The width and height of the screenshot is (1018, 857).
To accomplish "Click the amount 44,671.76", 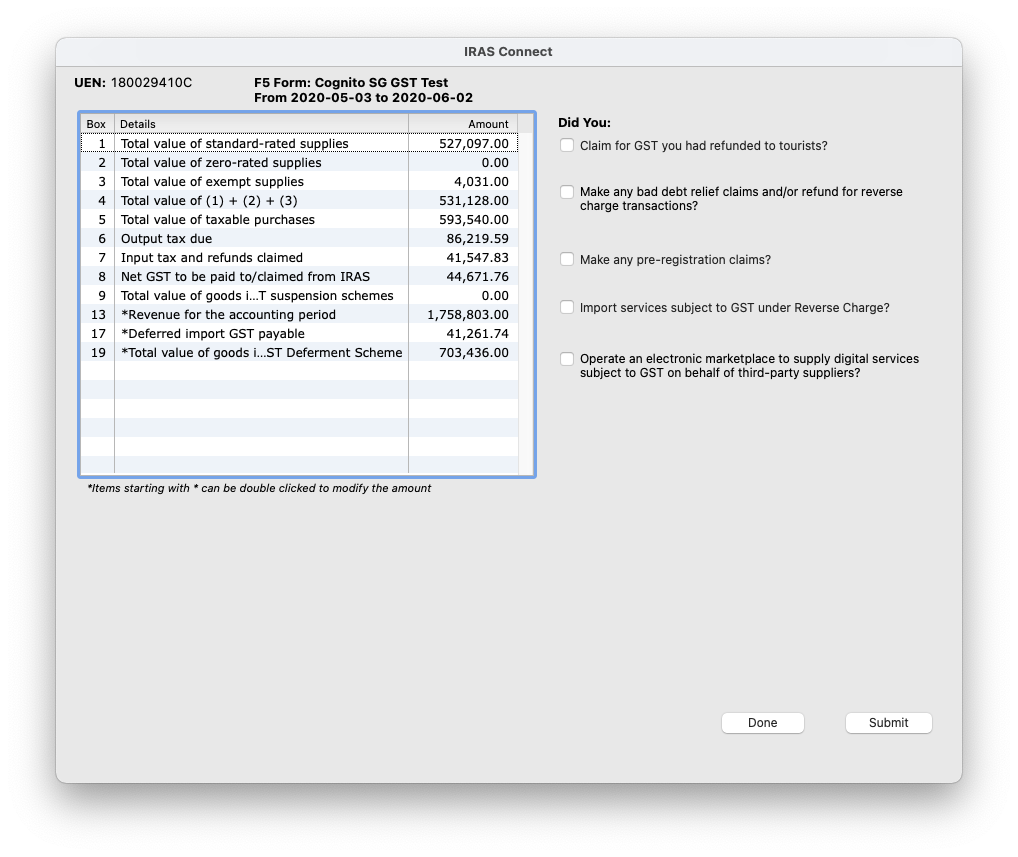I will [477, 277].
